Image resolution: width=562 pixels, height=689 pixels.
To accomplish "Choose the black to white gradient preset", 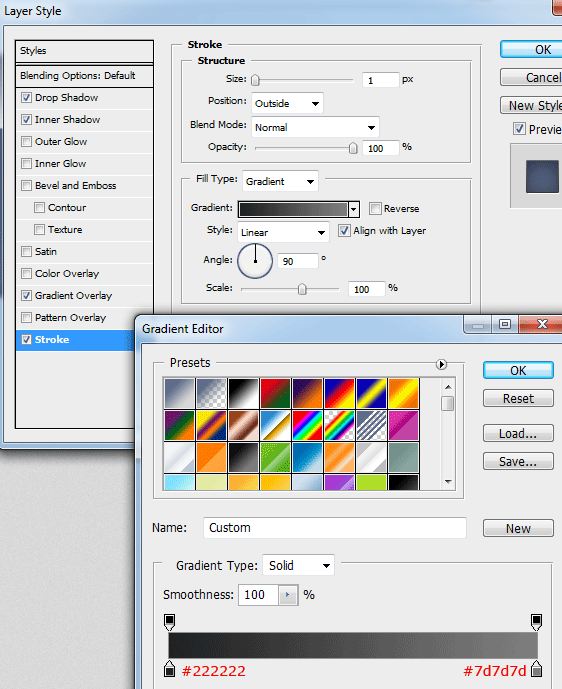I will (243, 393).
